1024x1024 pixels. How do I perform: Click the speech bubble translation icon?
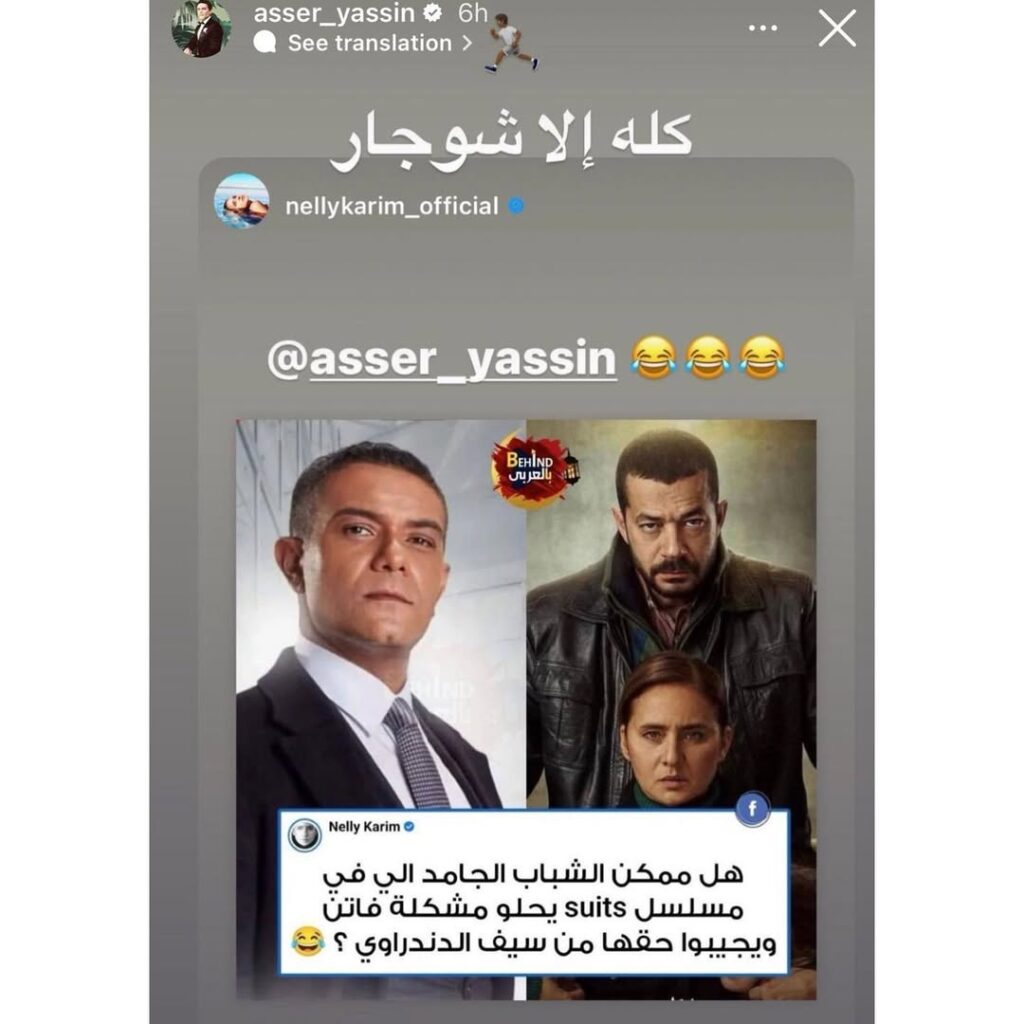(x=264, y=43)
